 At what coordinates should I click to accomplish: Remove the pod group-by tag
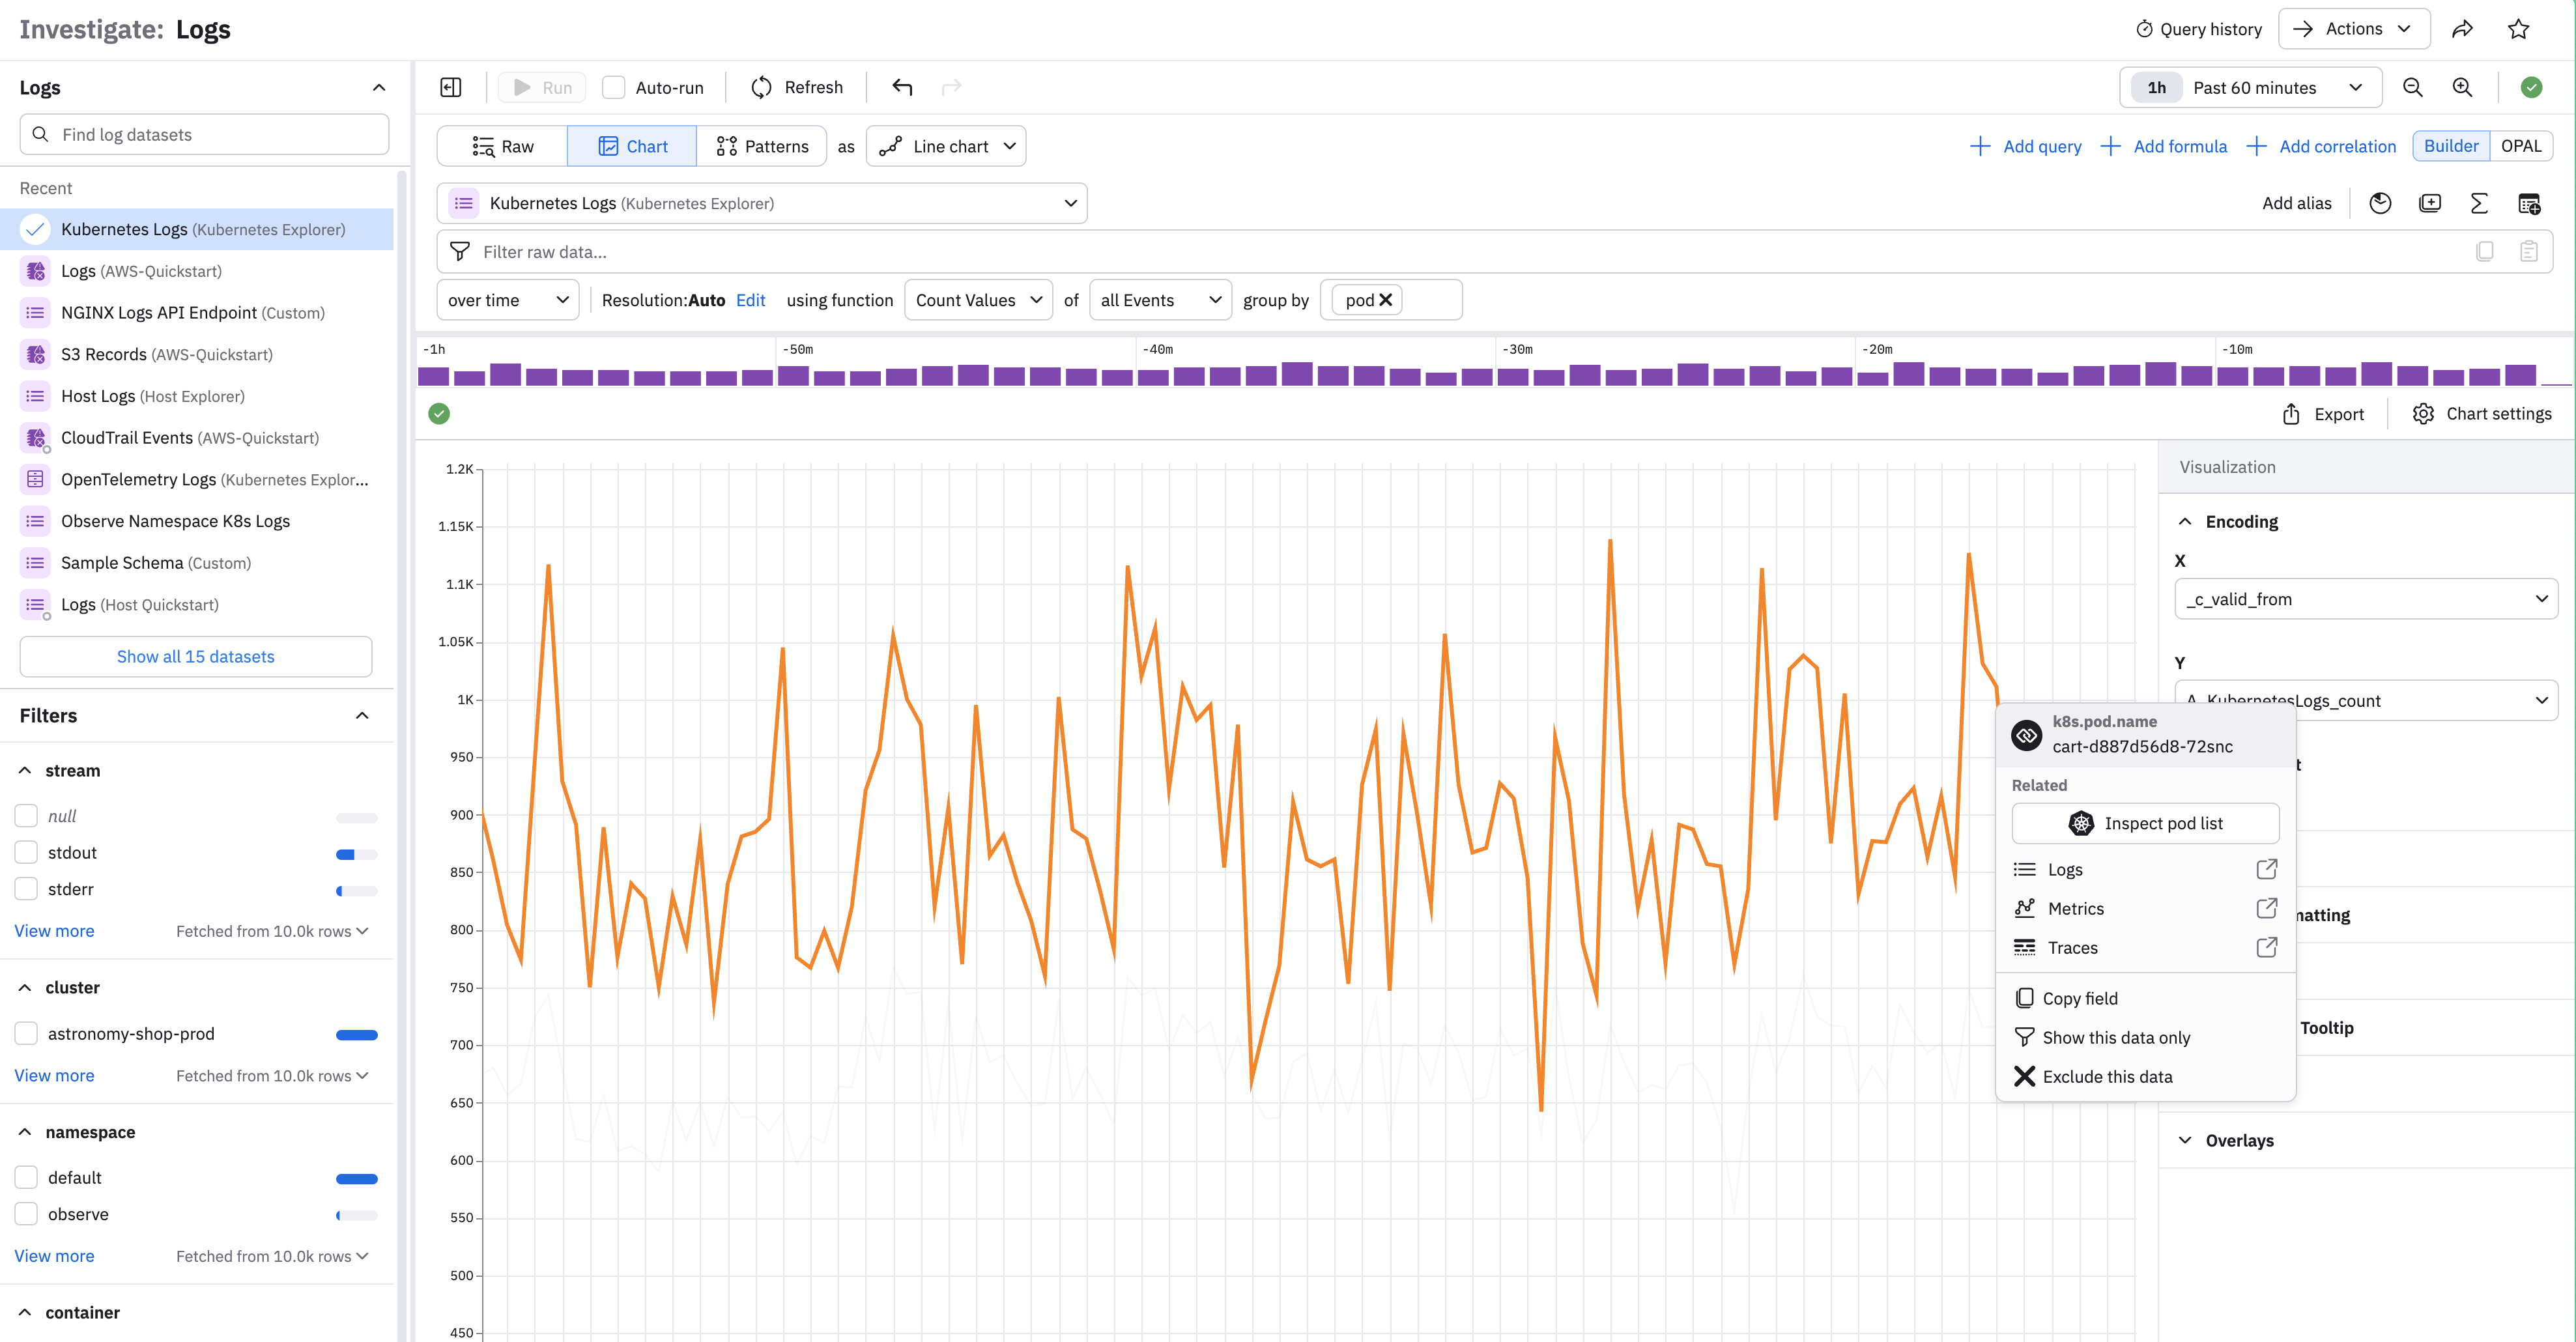1386,300
